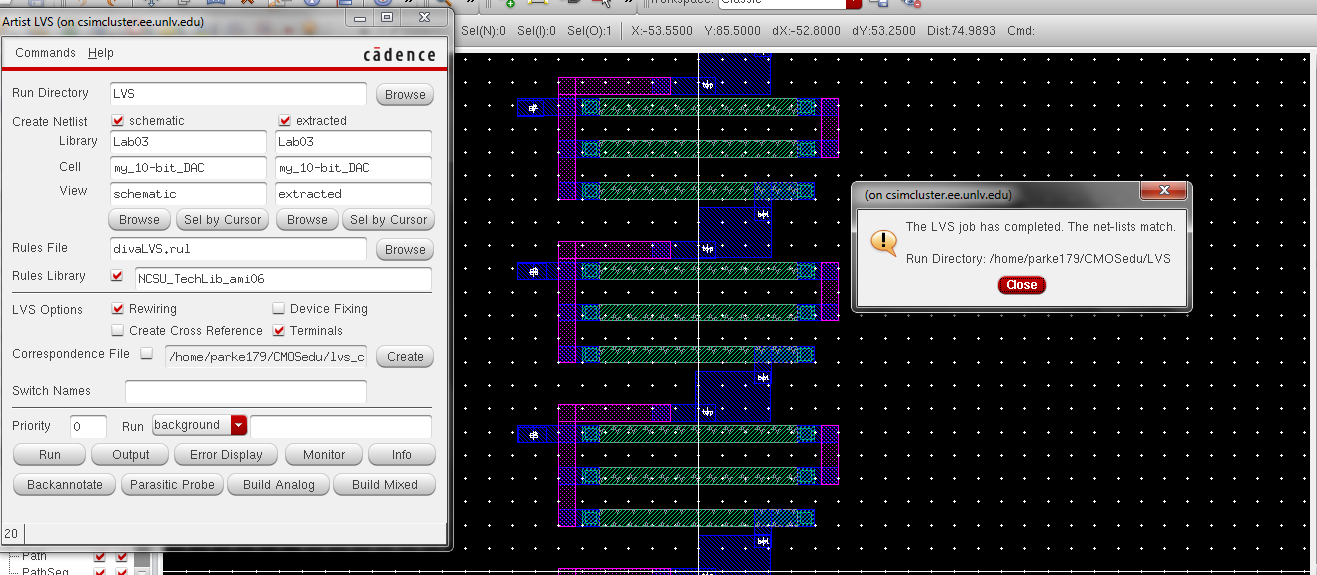The image size is (1317, 575).
Task: Click Browse next to Run Directory
Action: coord(405,95)
